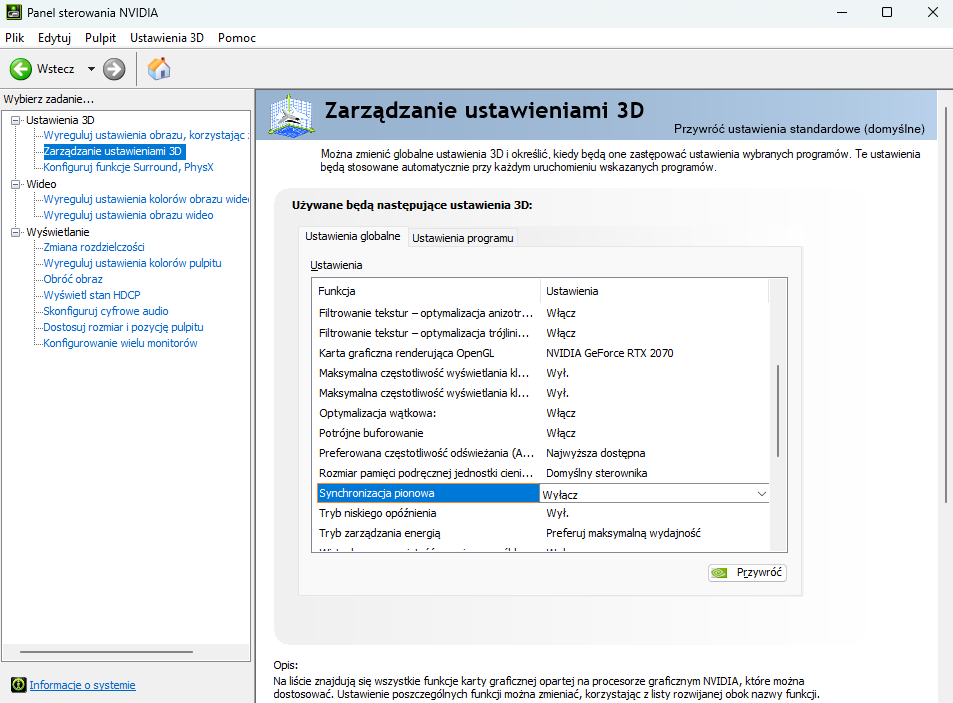This screenshot has height=703, width=953.
Task: Open Obróć obraz page
Action: click(x=73, y=279)
